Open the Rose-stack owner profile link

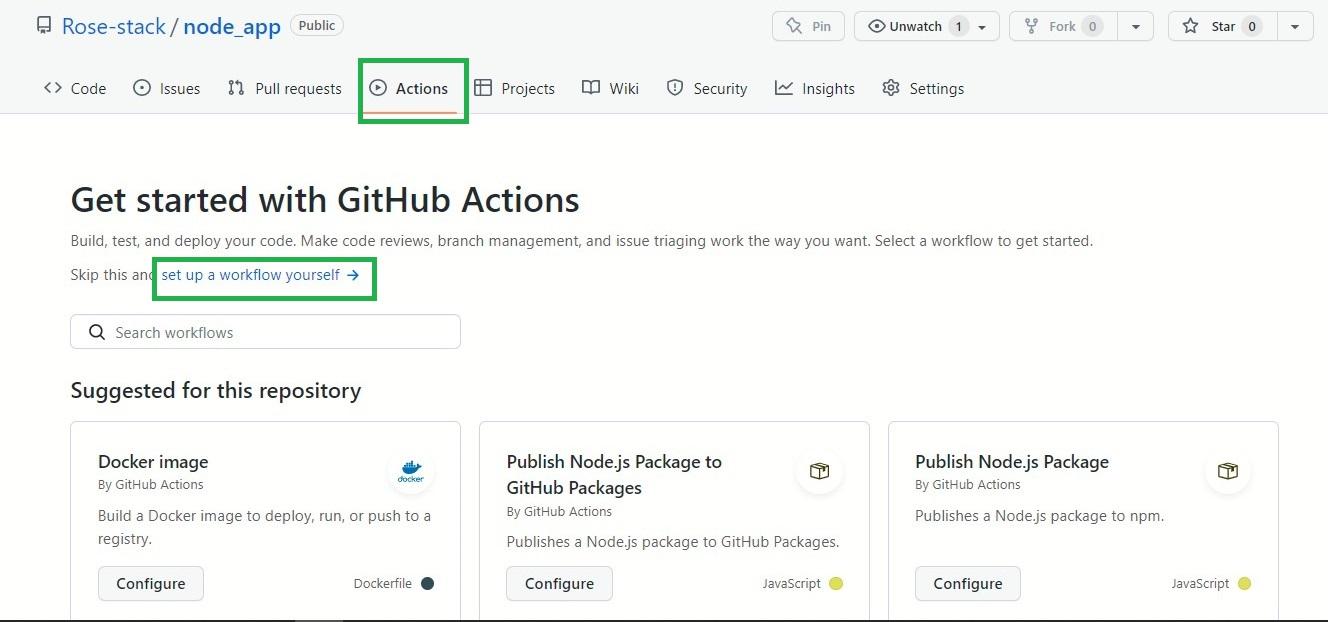coord(113,26)
